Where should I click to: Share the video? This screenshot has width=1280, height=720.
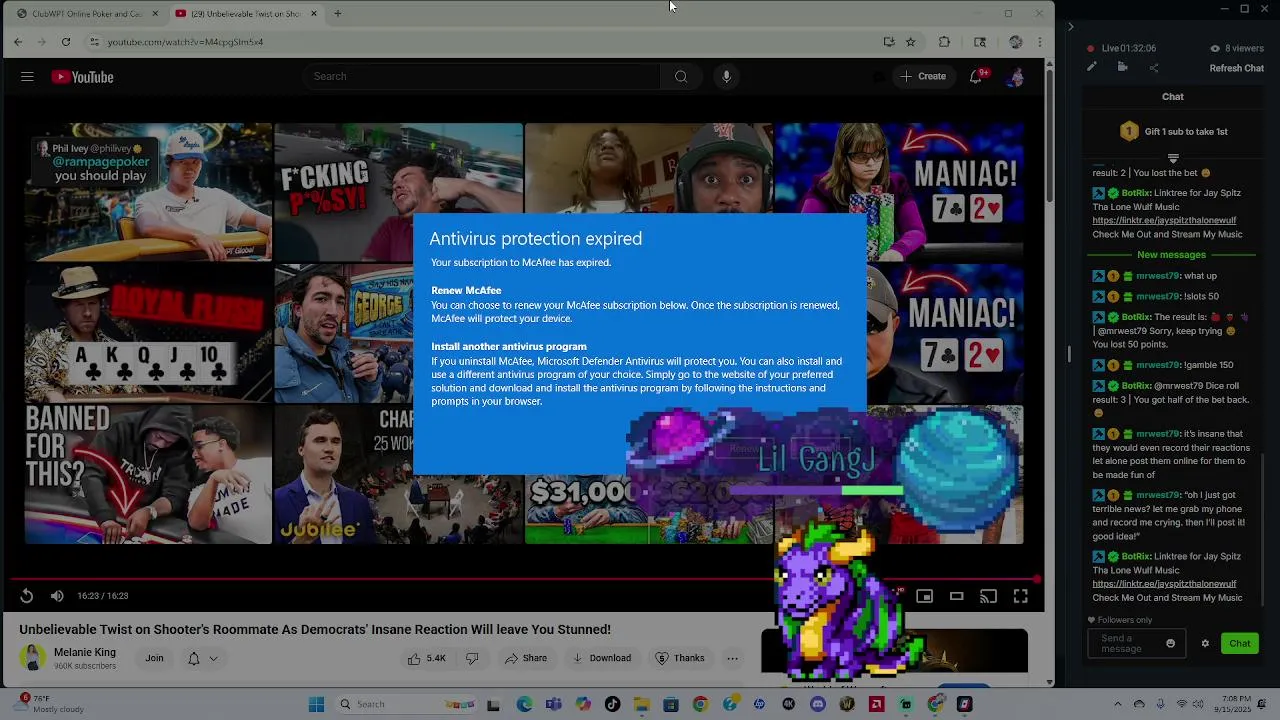(525, 658)
